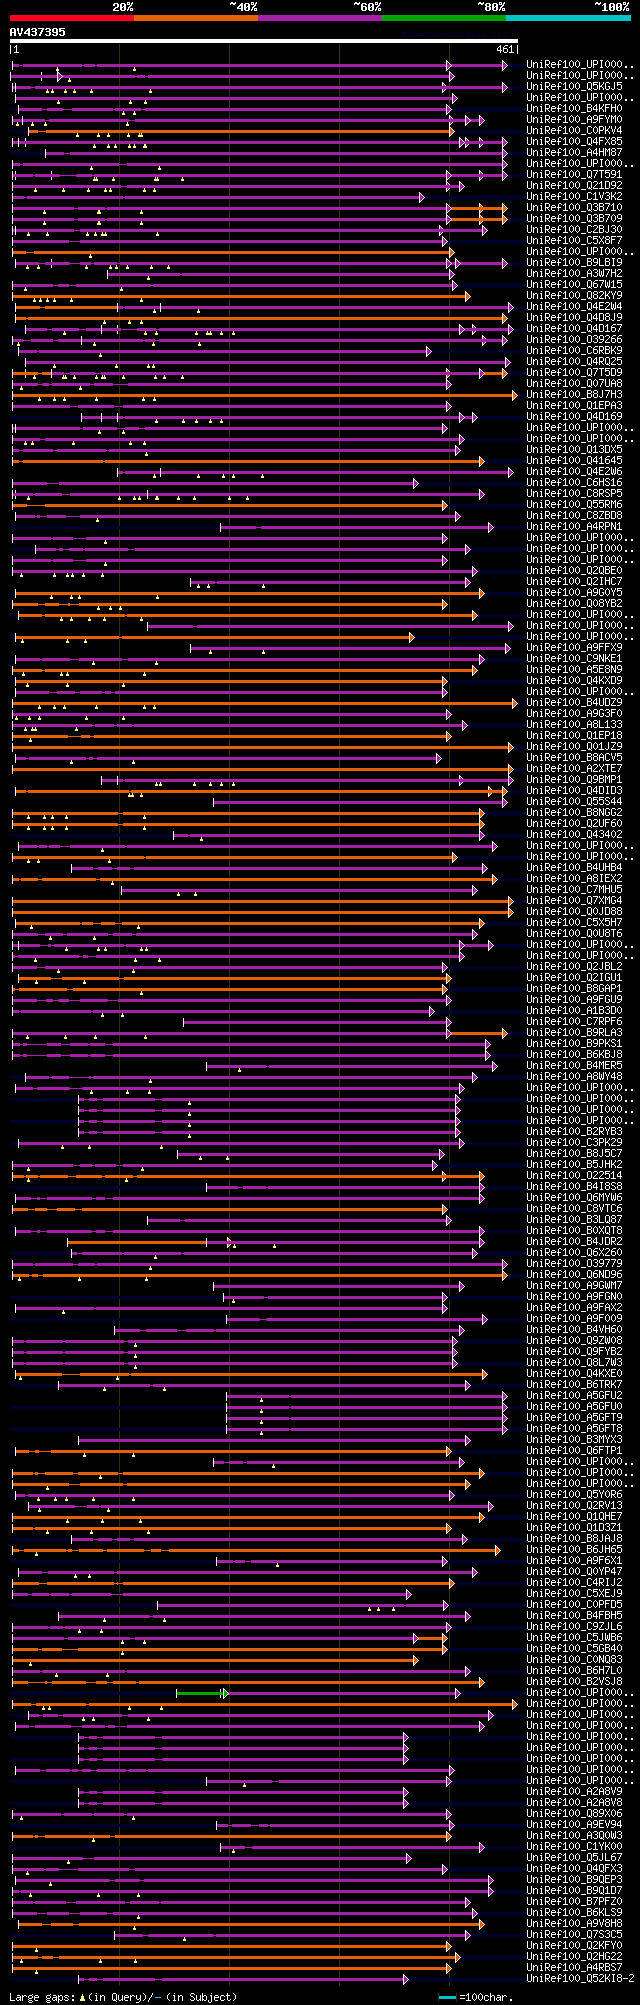
Task: Select hit label UniRef100_Q4D167
Action: (576, 328)
